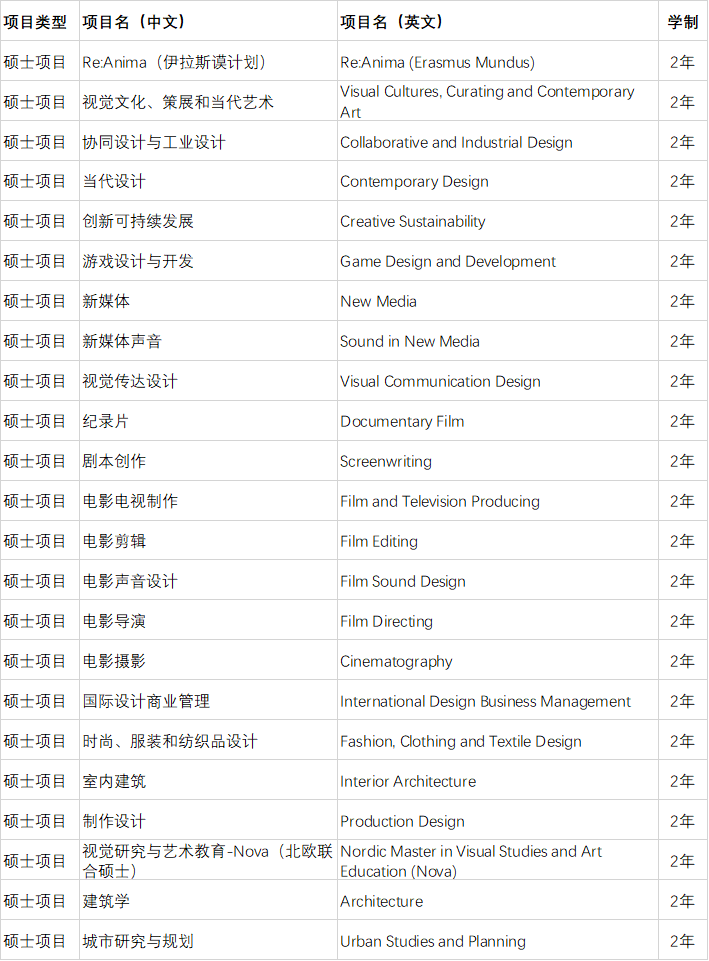Click the cell 'Re:Anima（伊拉斯谟计划）'
709x961 pixels.
(208, 61)
